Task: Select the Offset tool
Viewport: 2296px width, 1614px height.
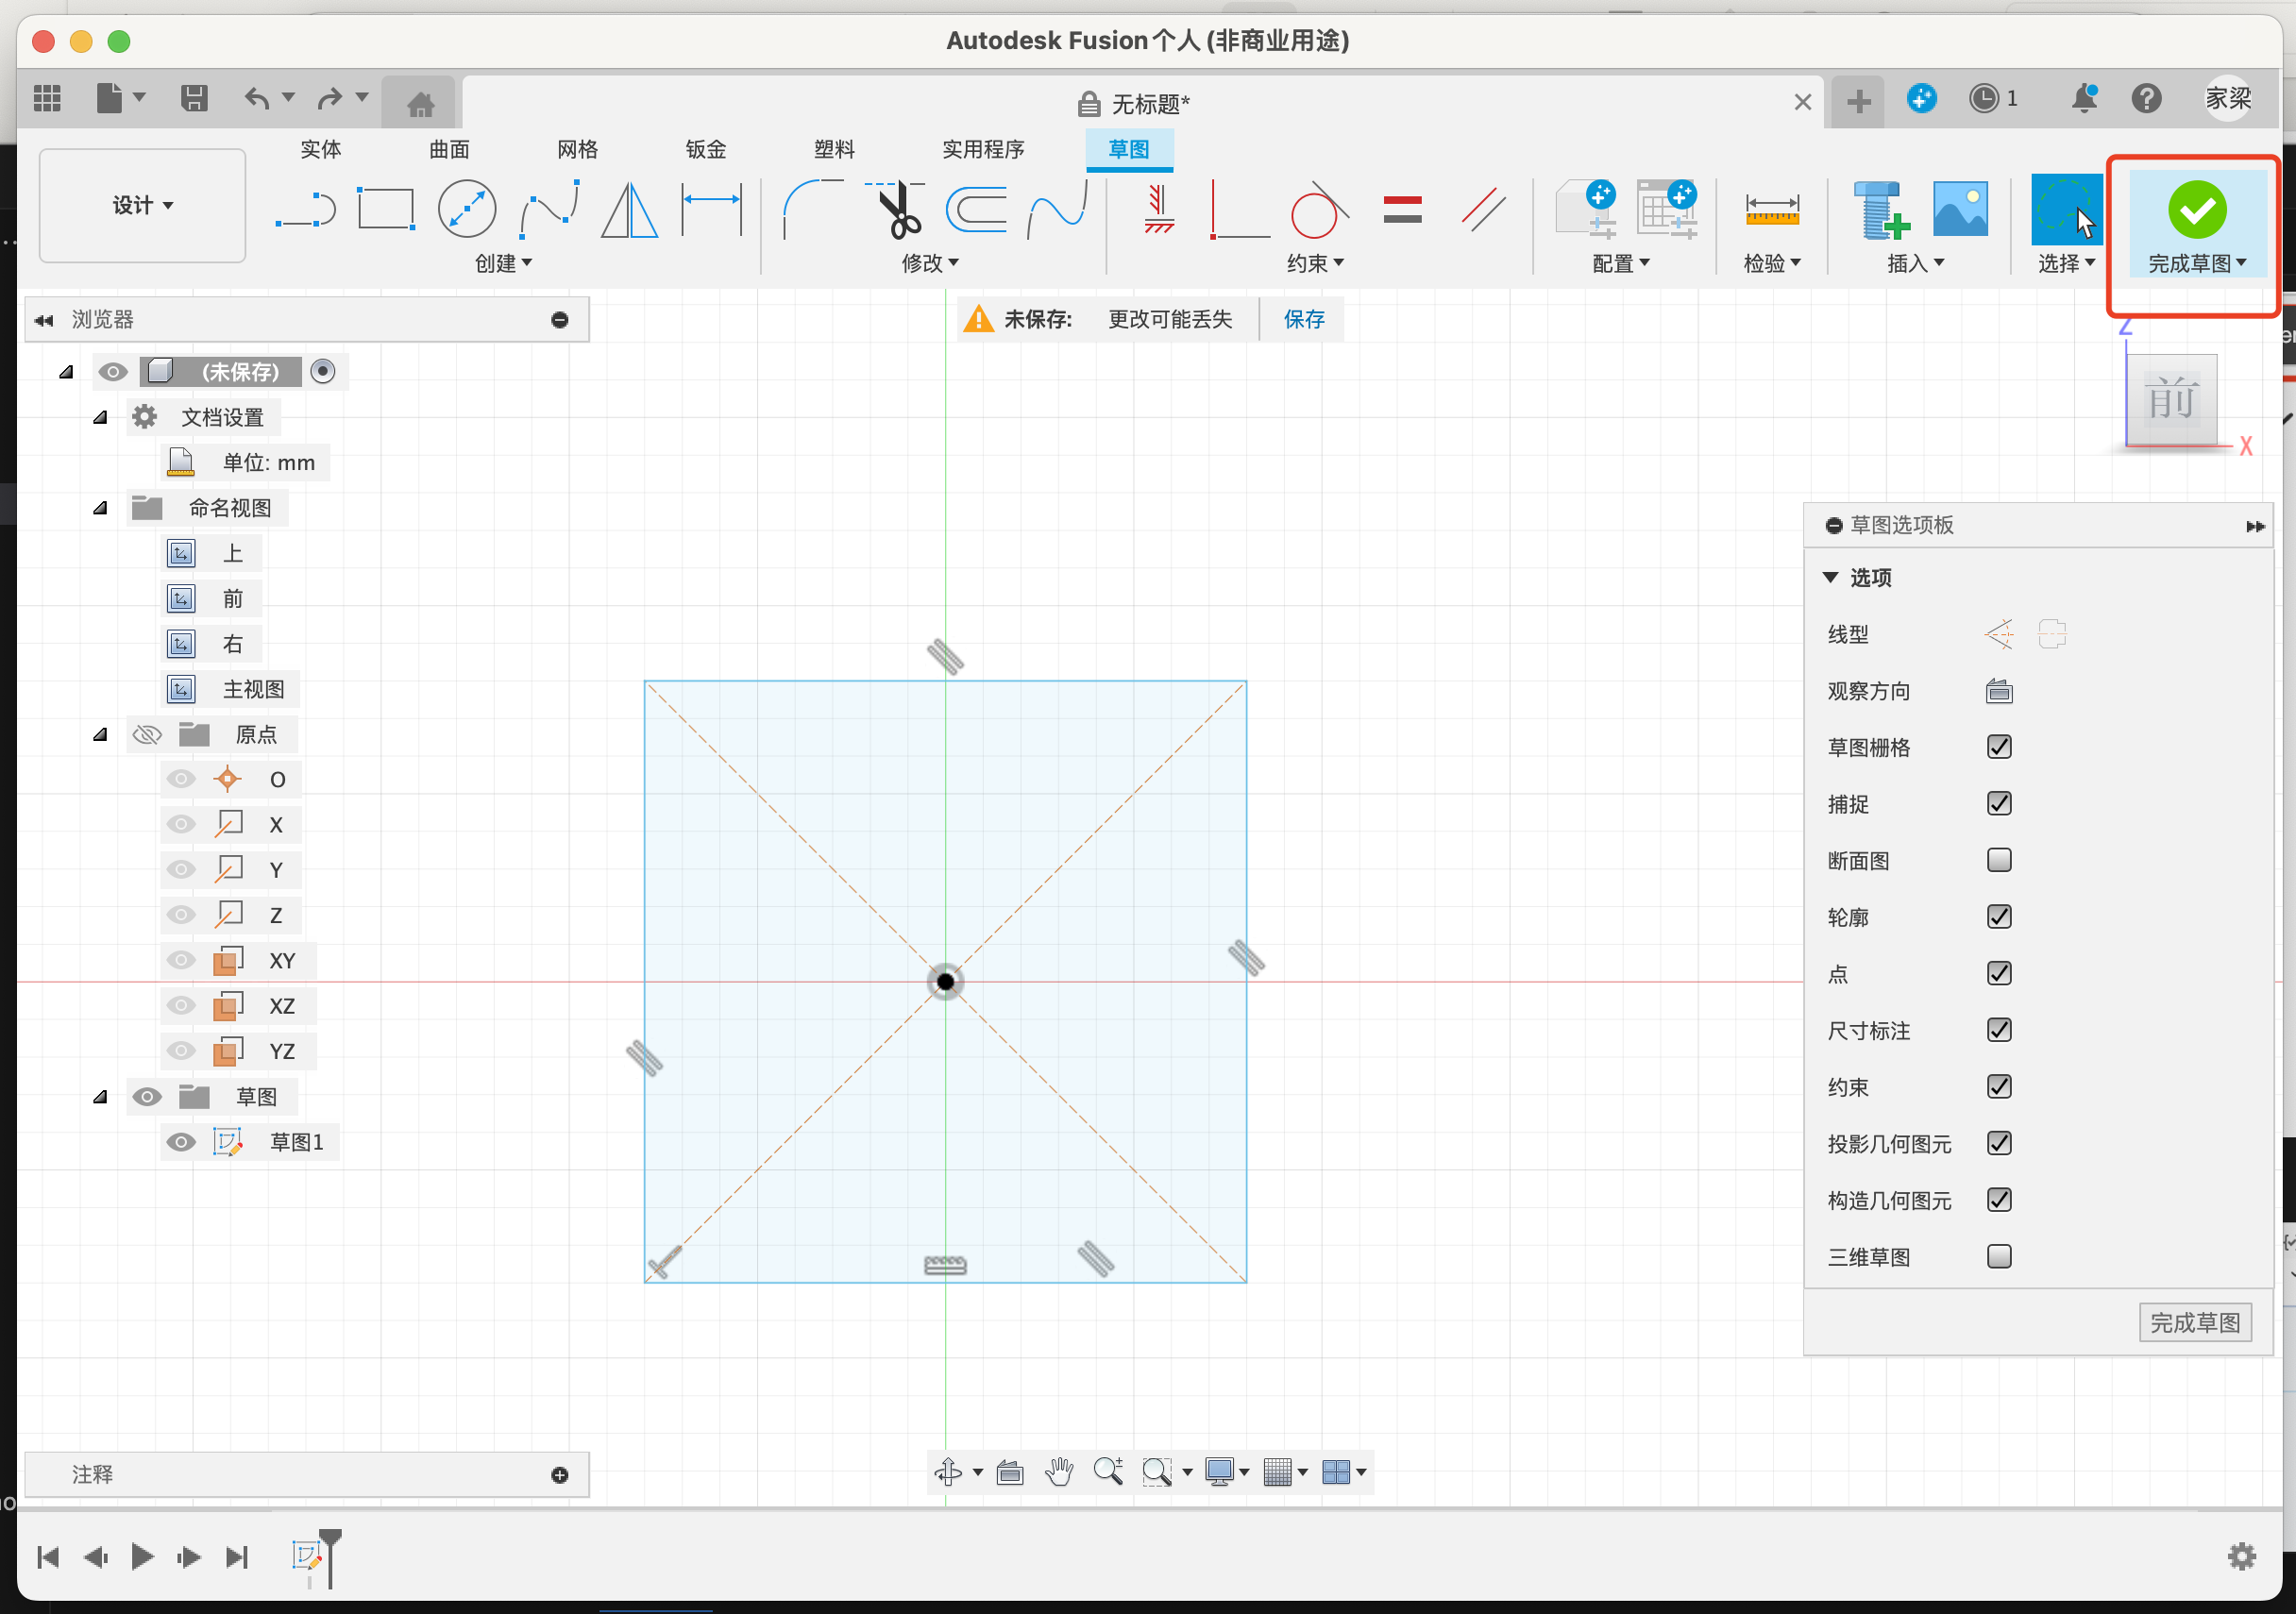Action: 977,209
